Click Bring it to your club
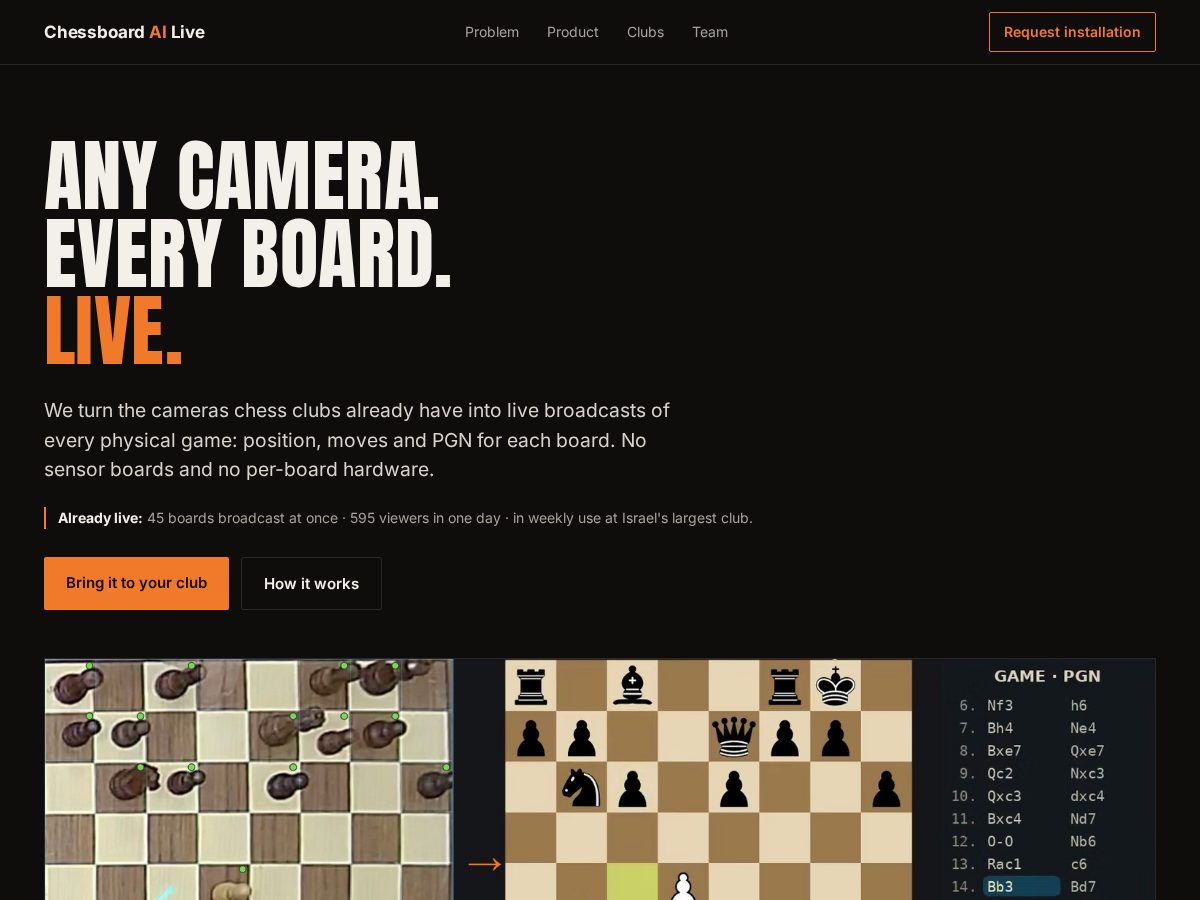Viewport: 1200px width, 900px height. coord(136,583)
